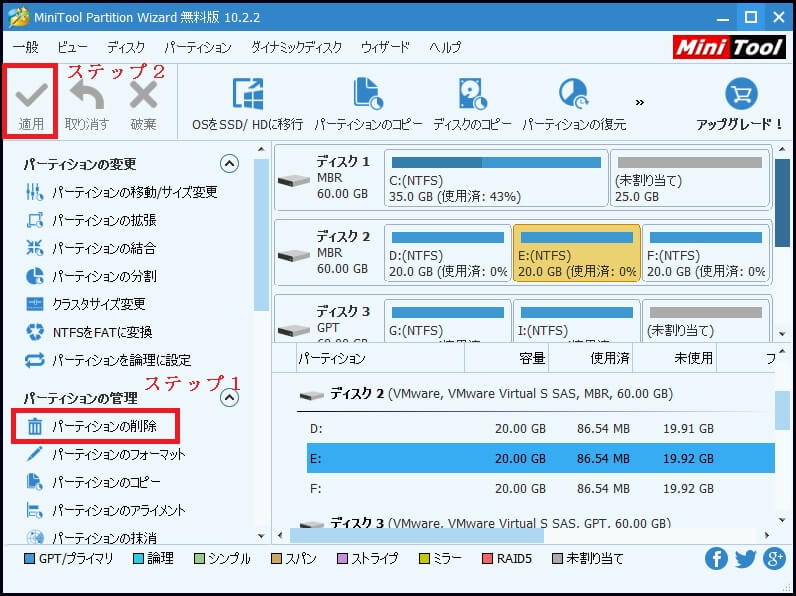Collapse the パーティションの管理 section
This screenshot has width=796, height=596.
click(230, 398)
